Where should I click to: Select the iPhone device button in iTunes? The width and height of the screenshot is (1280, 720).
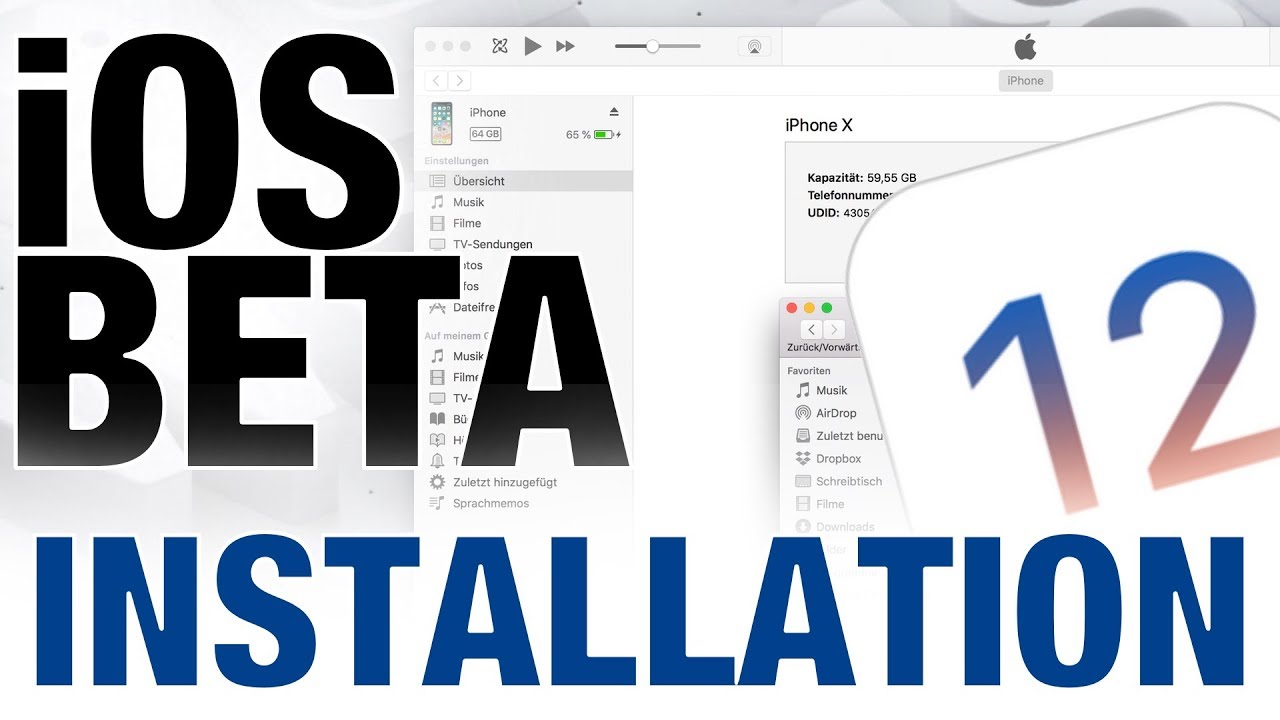(x=1025, y=81)
